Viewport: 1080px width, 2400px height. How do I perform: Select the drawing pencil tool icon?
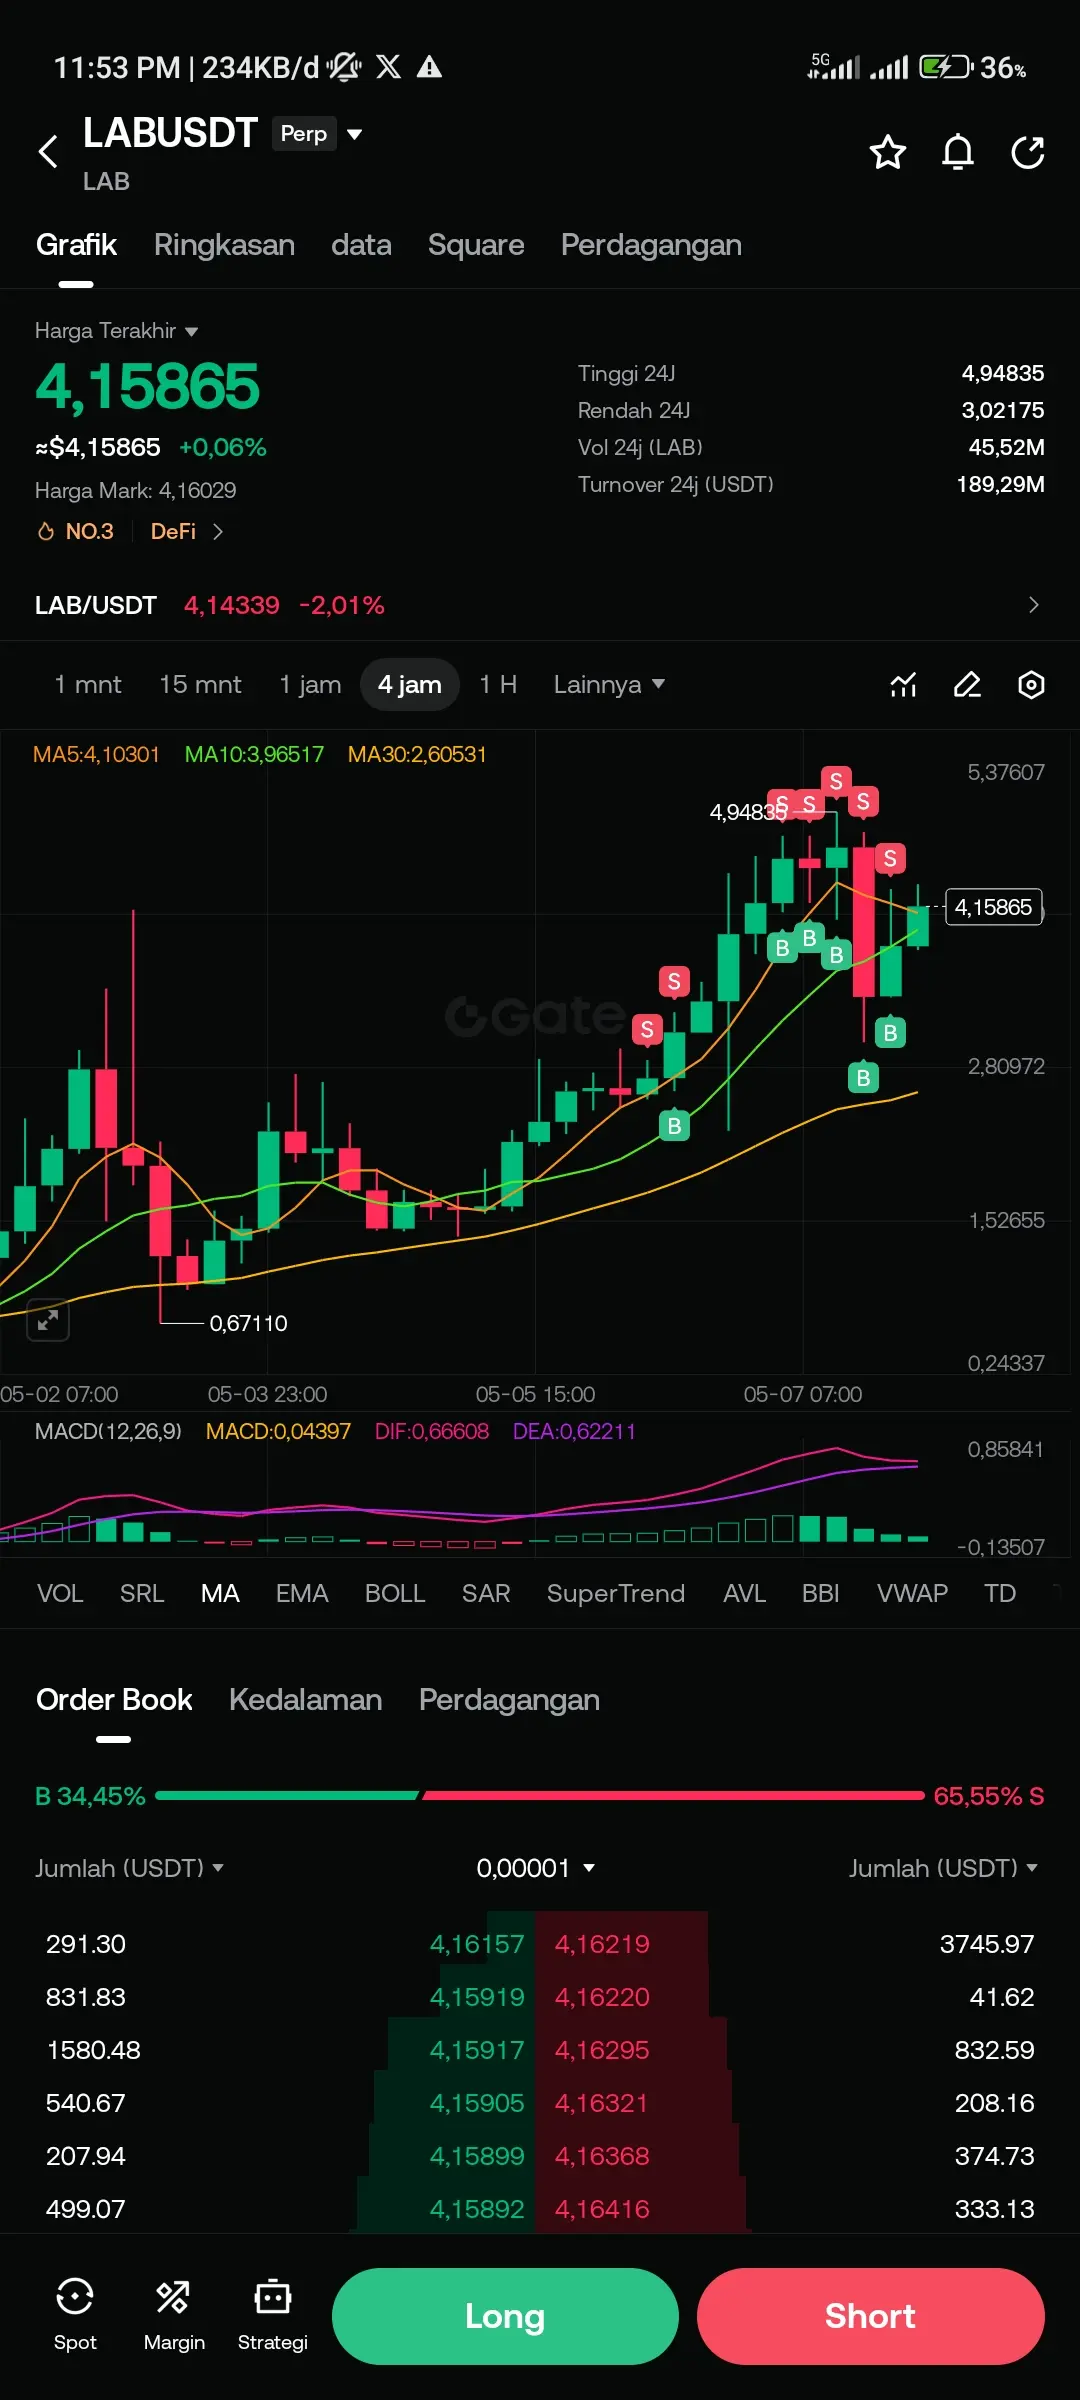click(x=967, y=685)
